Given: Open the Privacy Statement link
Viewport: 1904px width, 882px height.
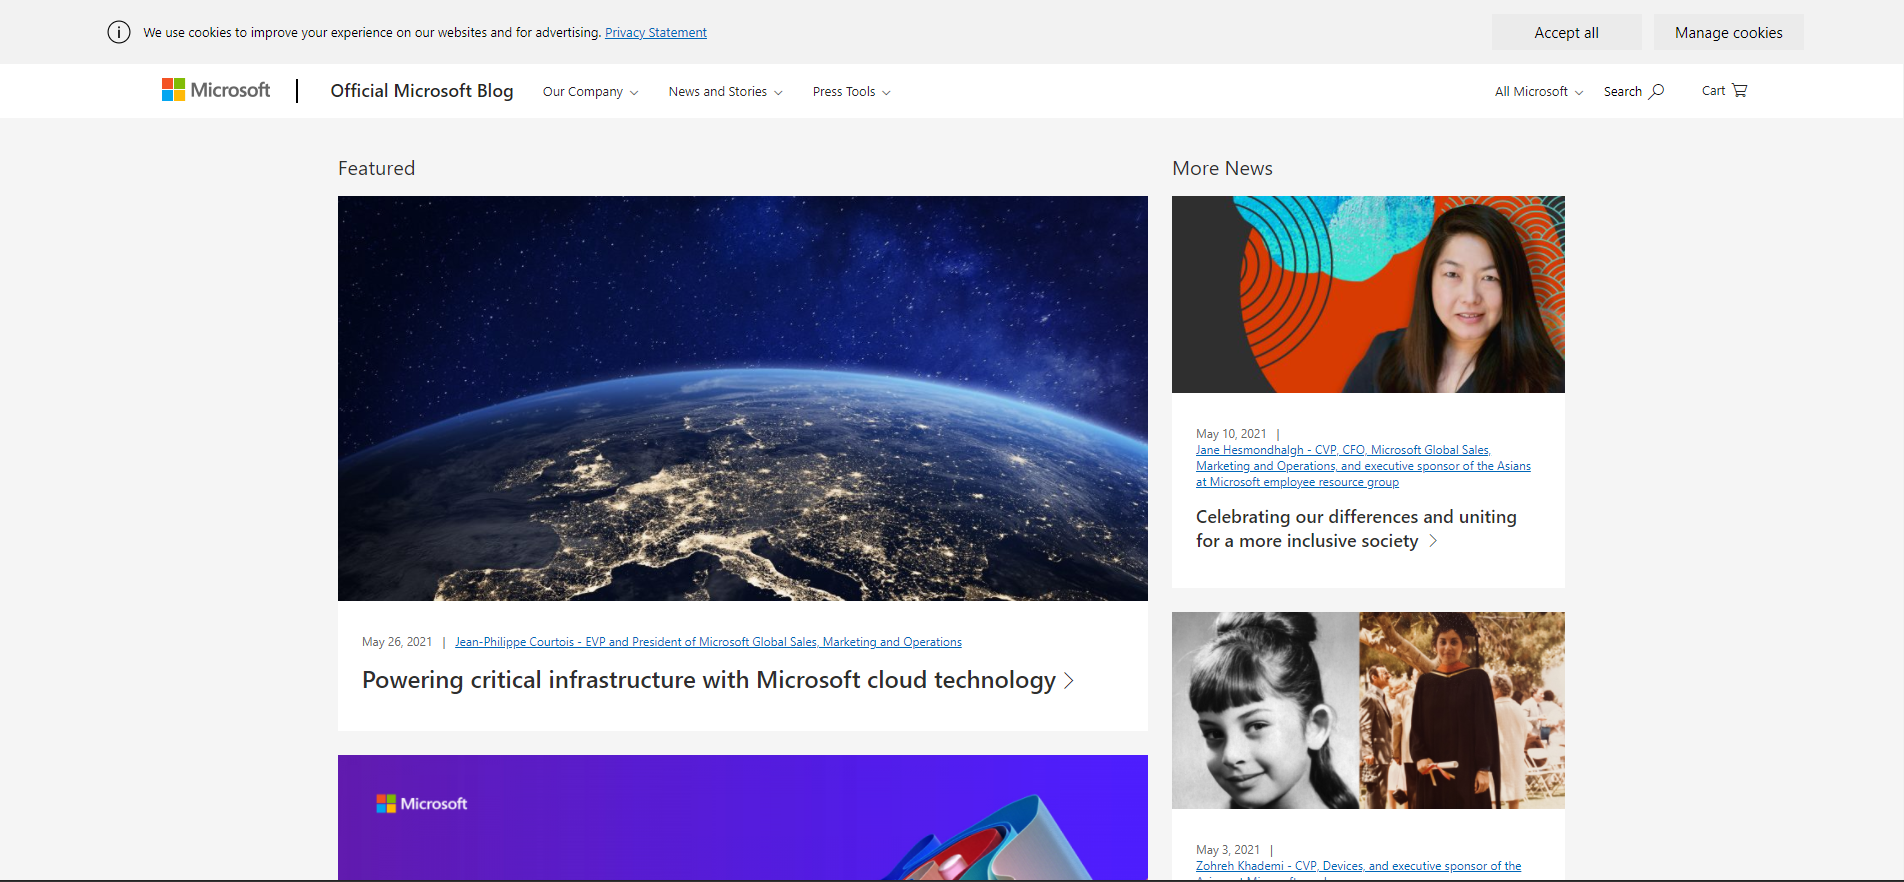Looking at the screenshot, I should pyautogui.click(x=656, y=33).
